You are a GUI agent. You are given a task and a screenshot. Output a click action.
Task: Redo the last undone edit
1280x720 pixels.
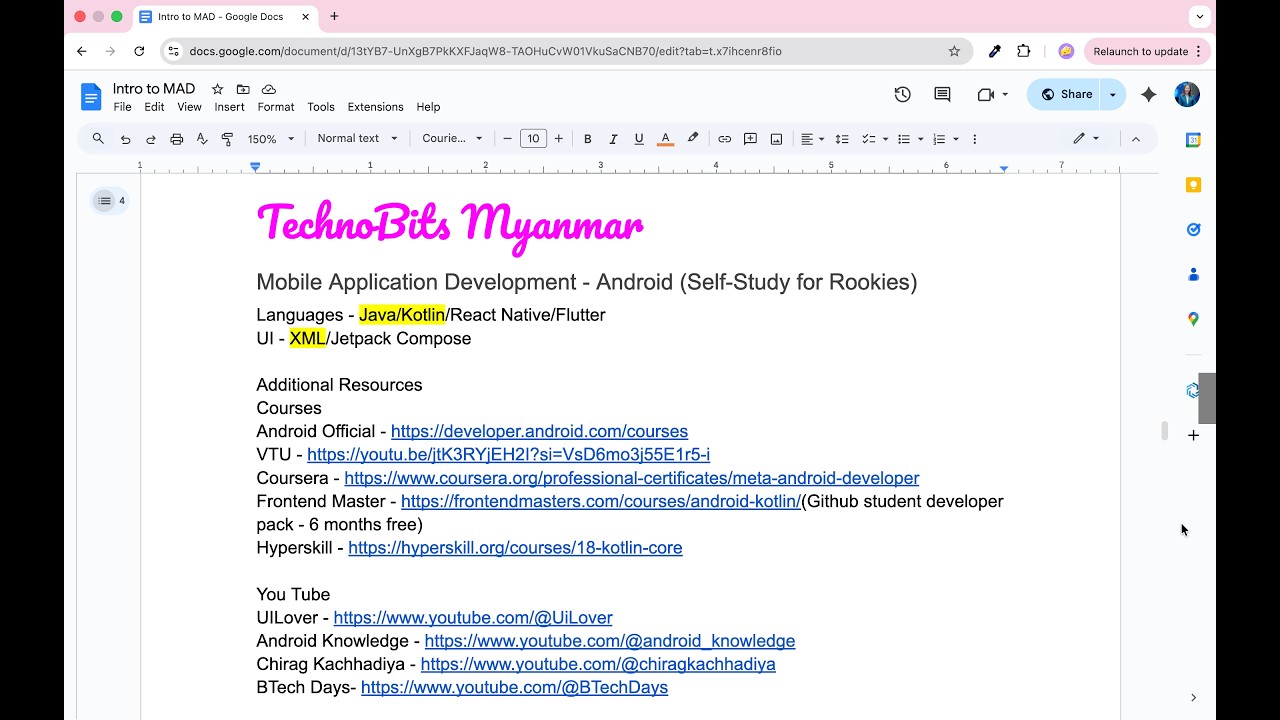point(151,139)
